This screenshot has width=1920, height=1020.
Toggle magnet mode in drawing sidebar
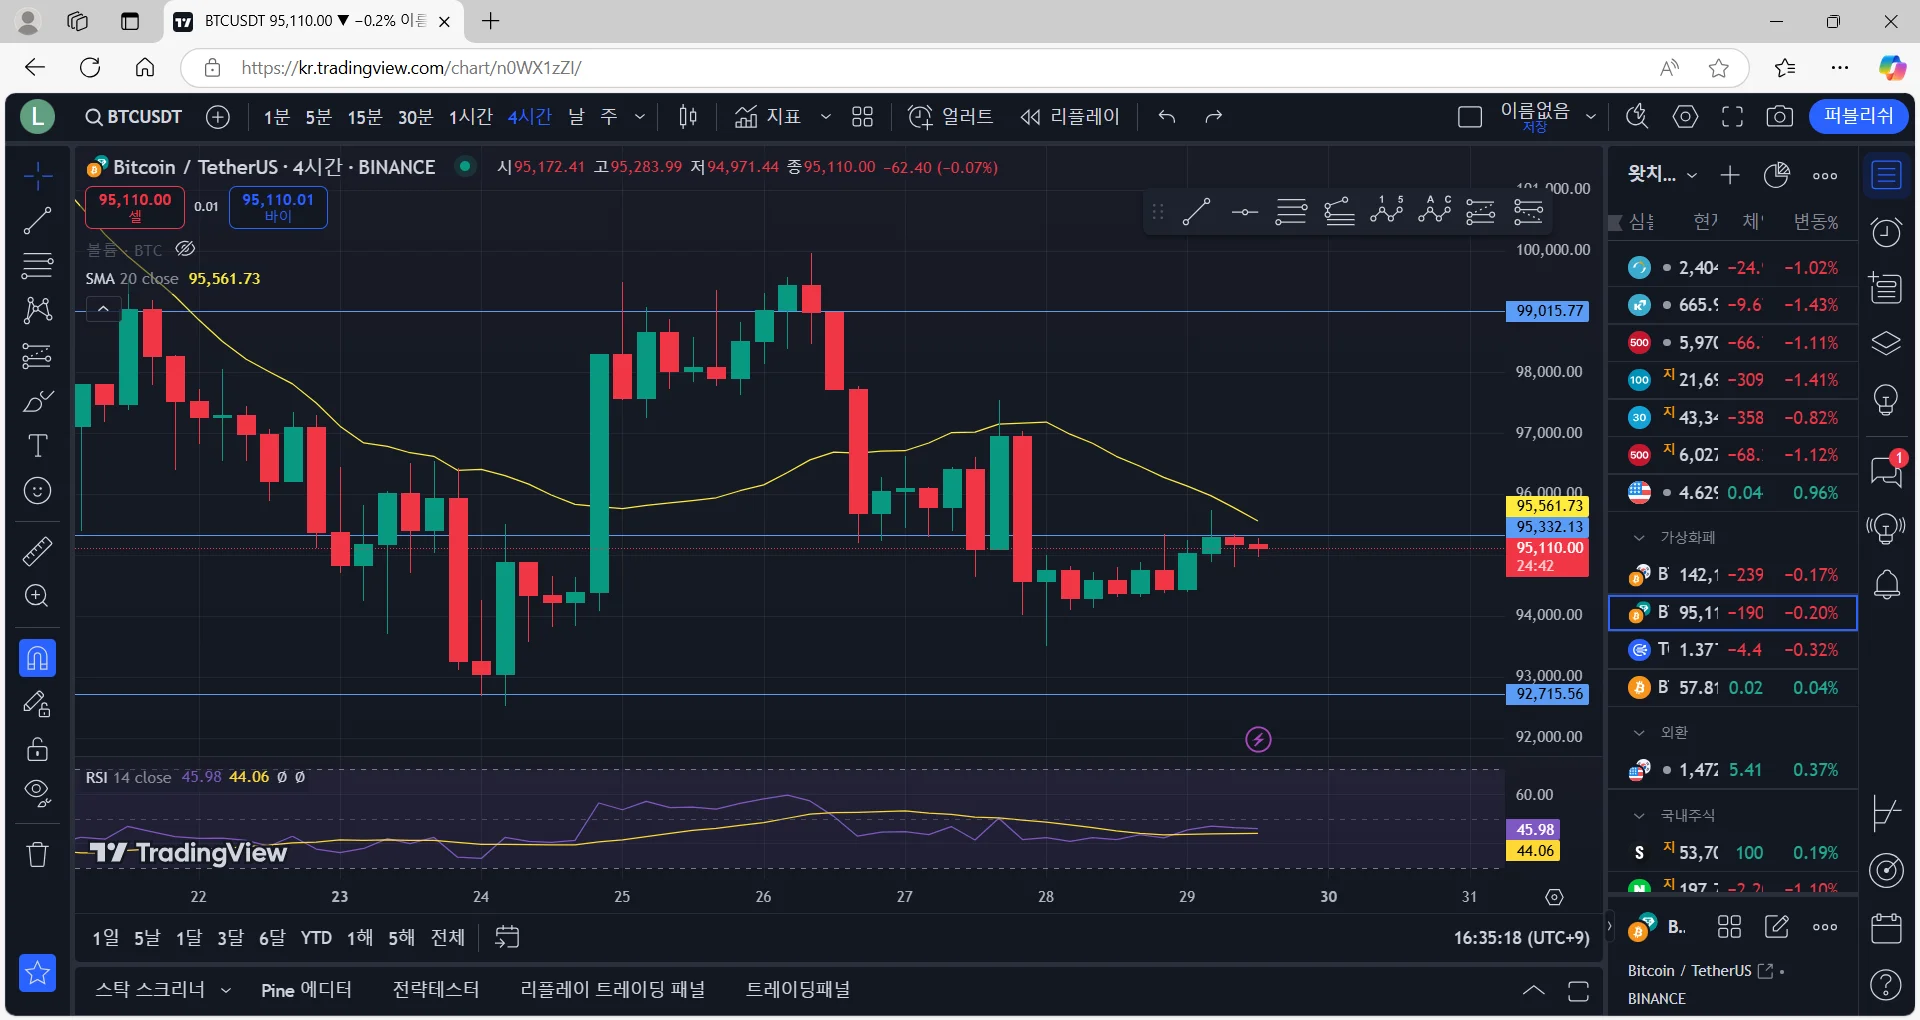[37, 658]
